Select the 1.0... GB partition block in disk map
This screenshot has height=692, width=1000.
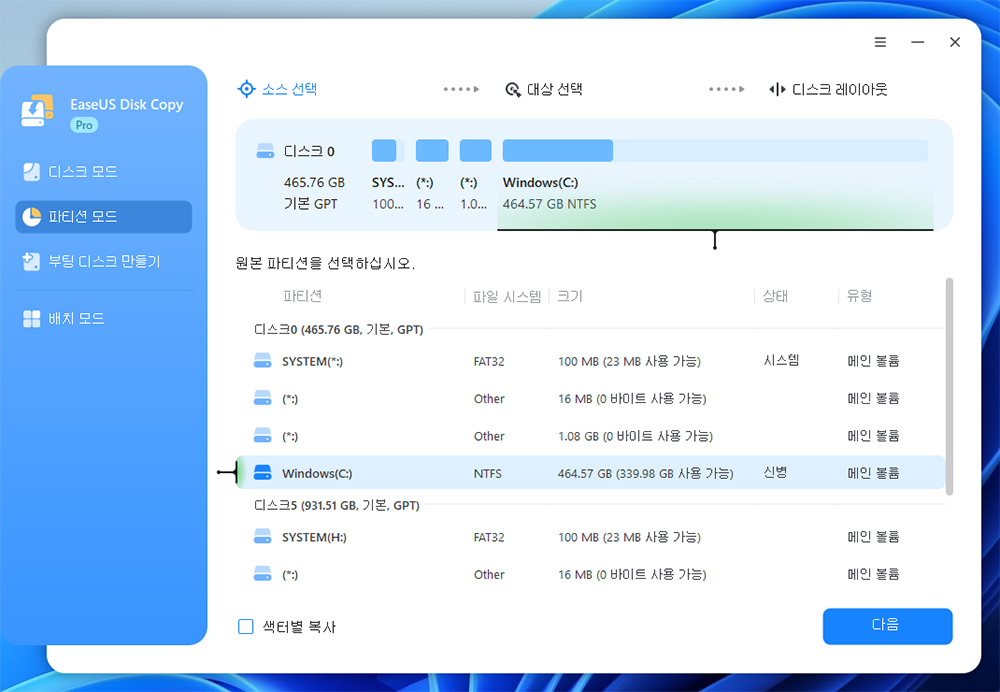(476, 151)
